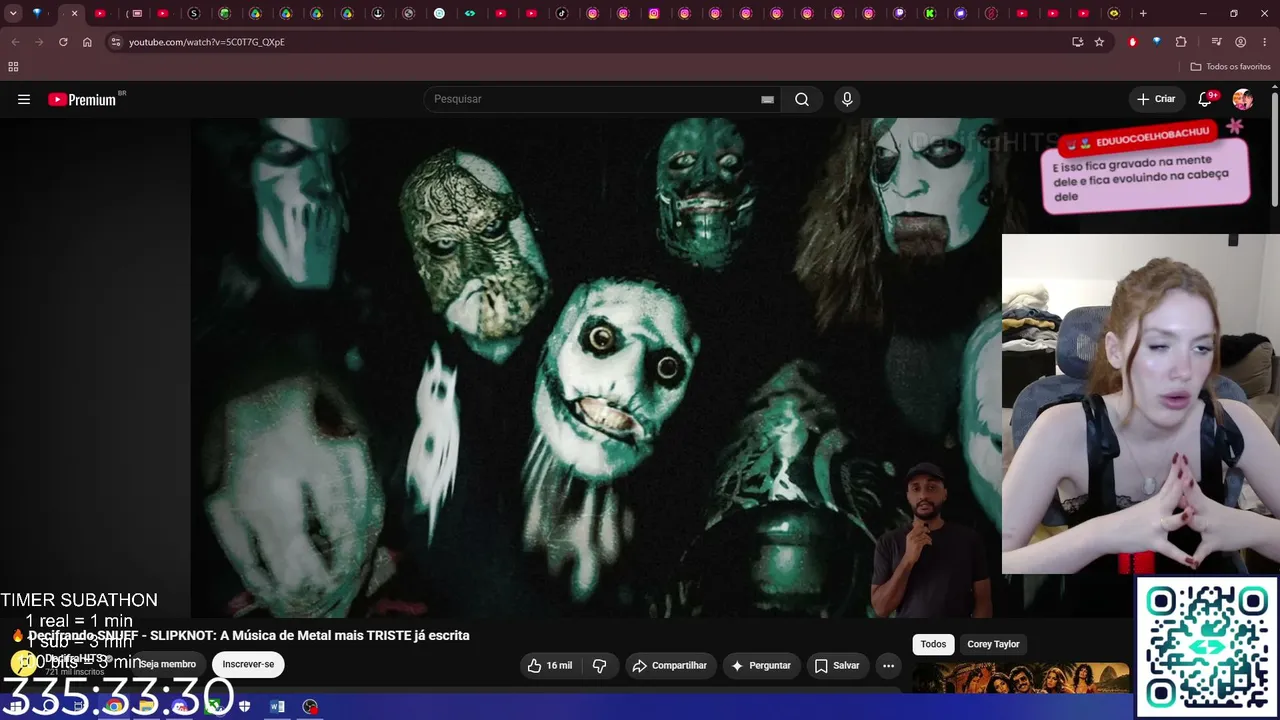Install or cast page icon in address bar
The image size is (1280, 720).
point(1077,42)
